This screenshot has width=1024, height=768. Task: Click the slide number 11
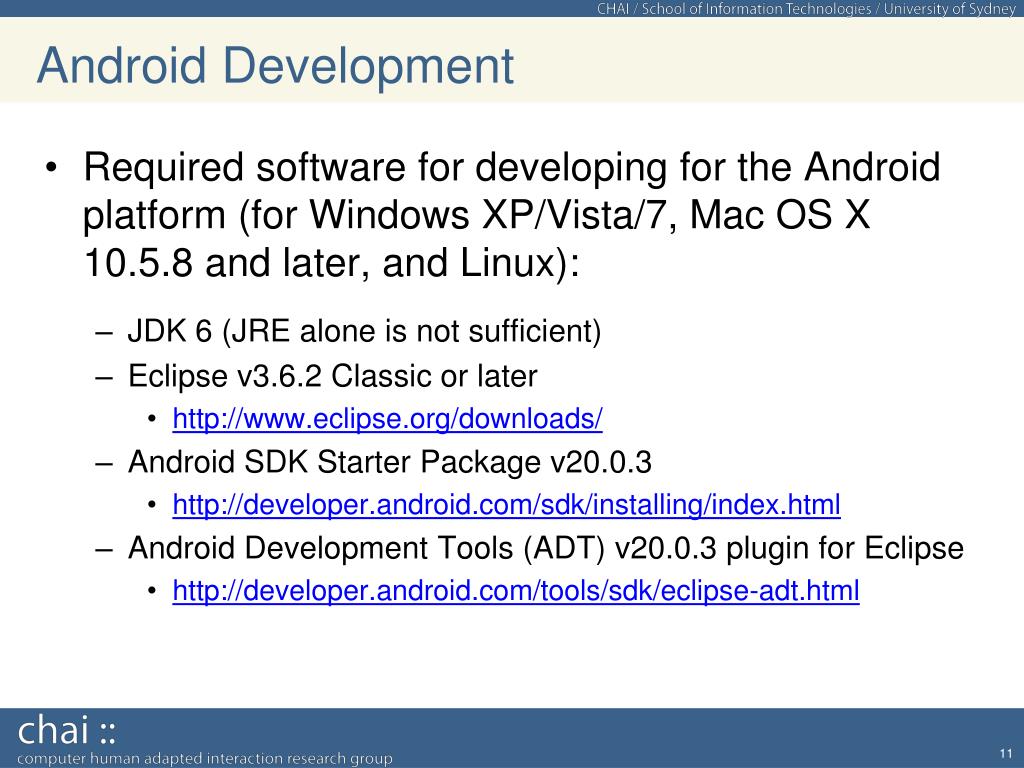[1006, 754]
